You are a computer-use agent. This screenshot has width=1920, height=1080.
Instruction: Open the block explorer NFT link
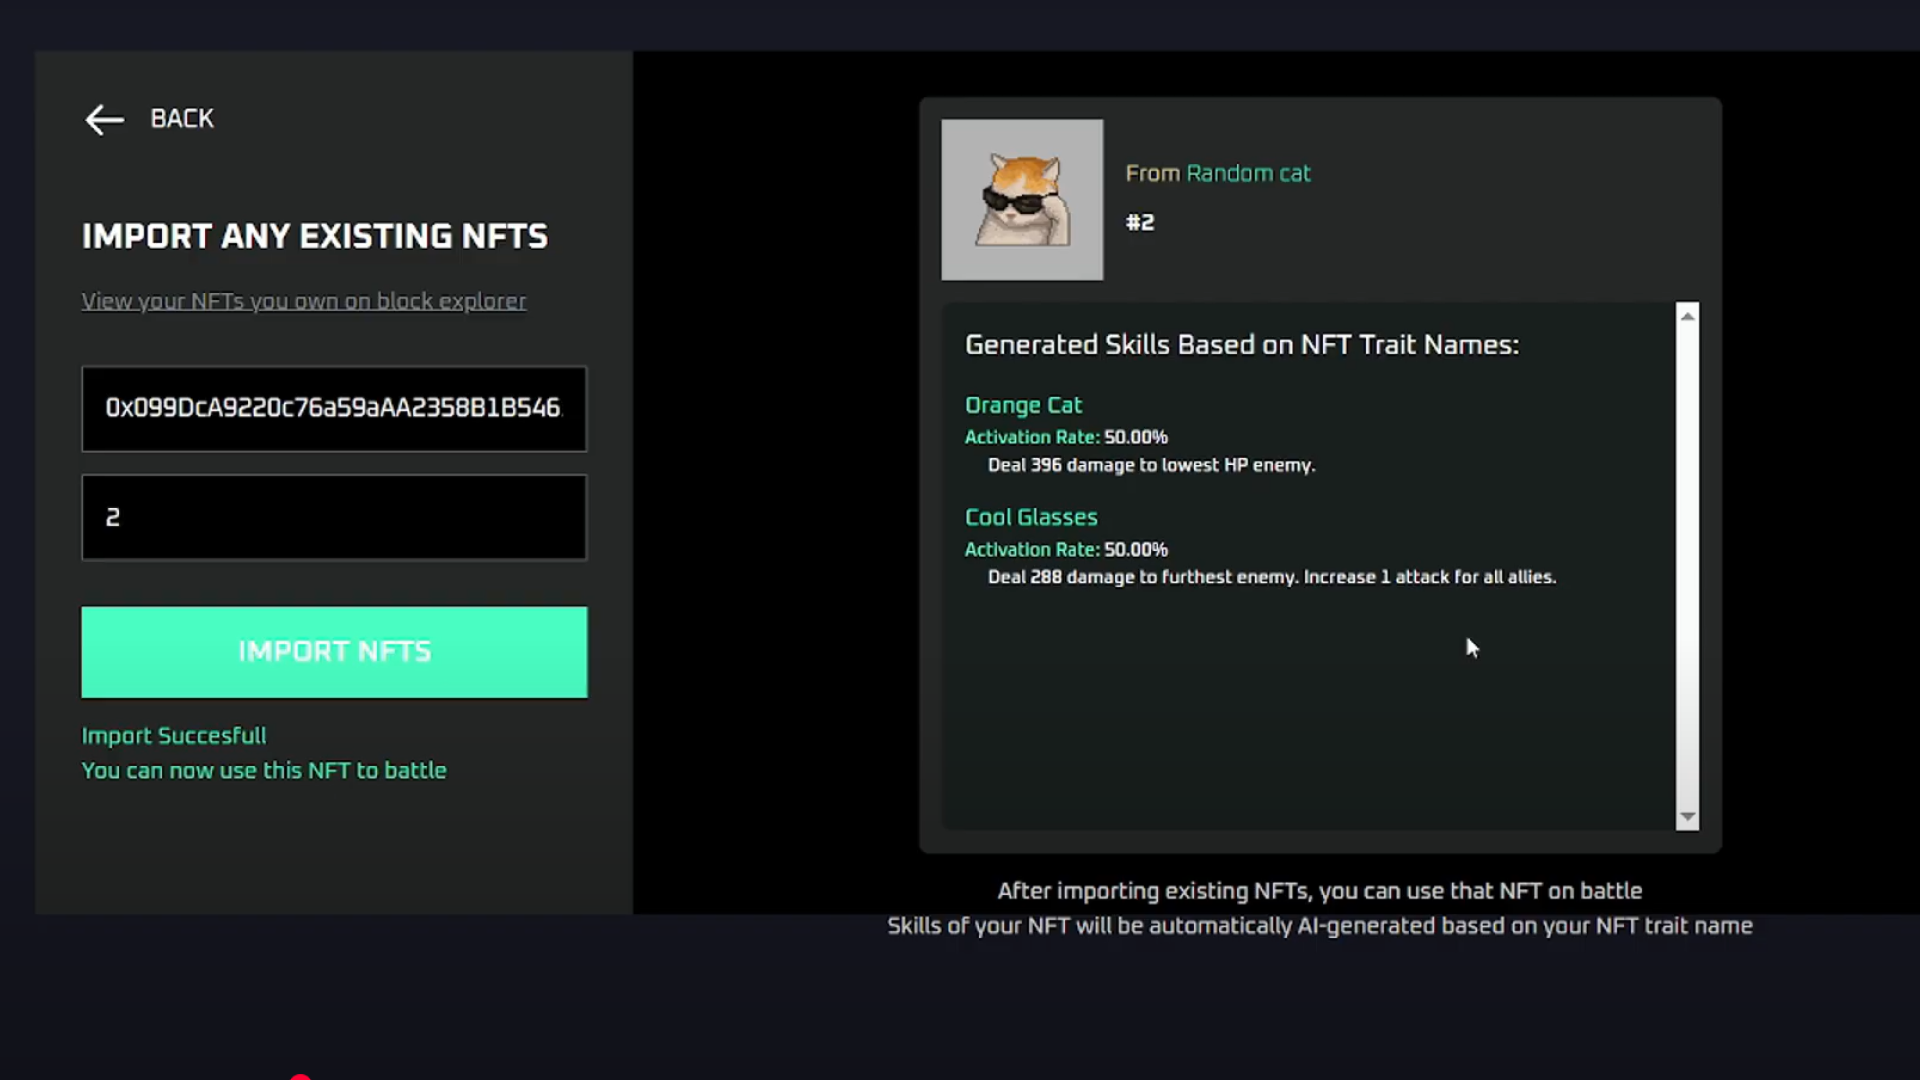(x=303, y=301)
